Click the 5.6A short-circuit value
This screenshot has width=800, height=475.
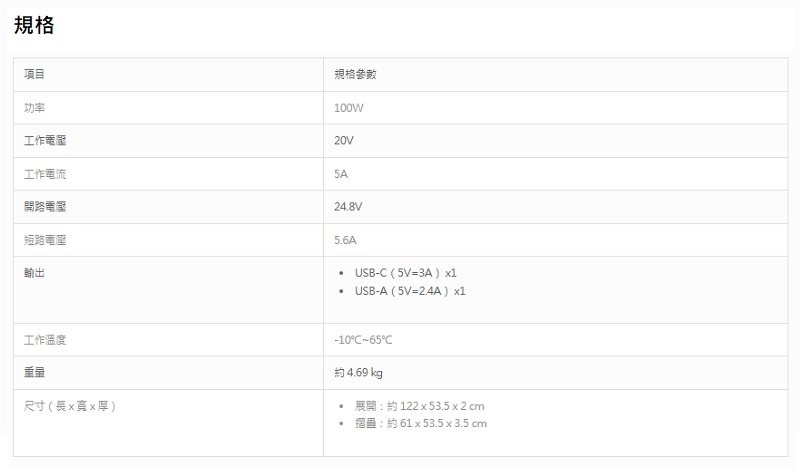[x=346, y=240]
